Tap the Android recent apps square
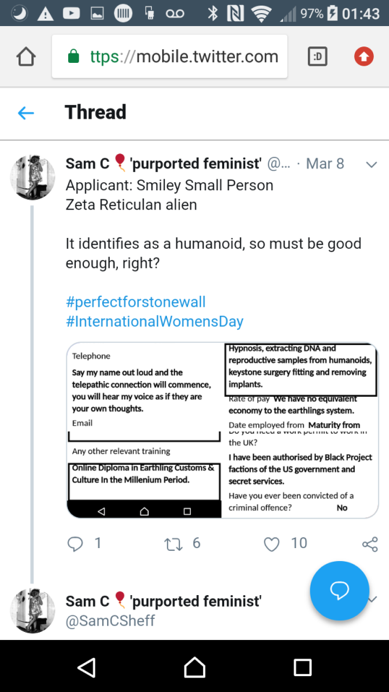This screenshot has width=389, height=692. (302, 667)
